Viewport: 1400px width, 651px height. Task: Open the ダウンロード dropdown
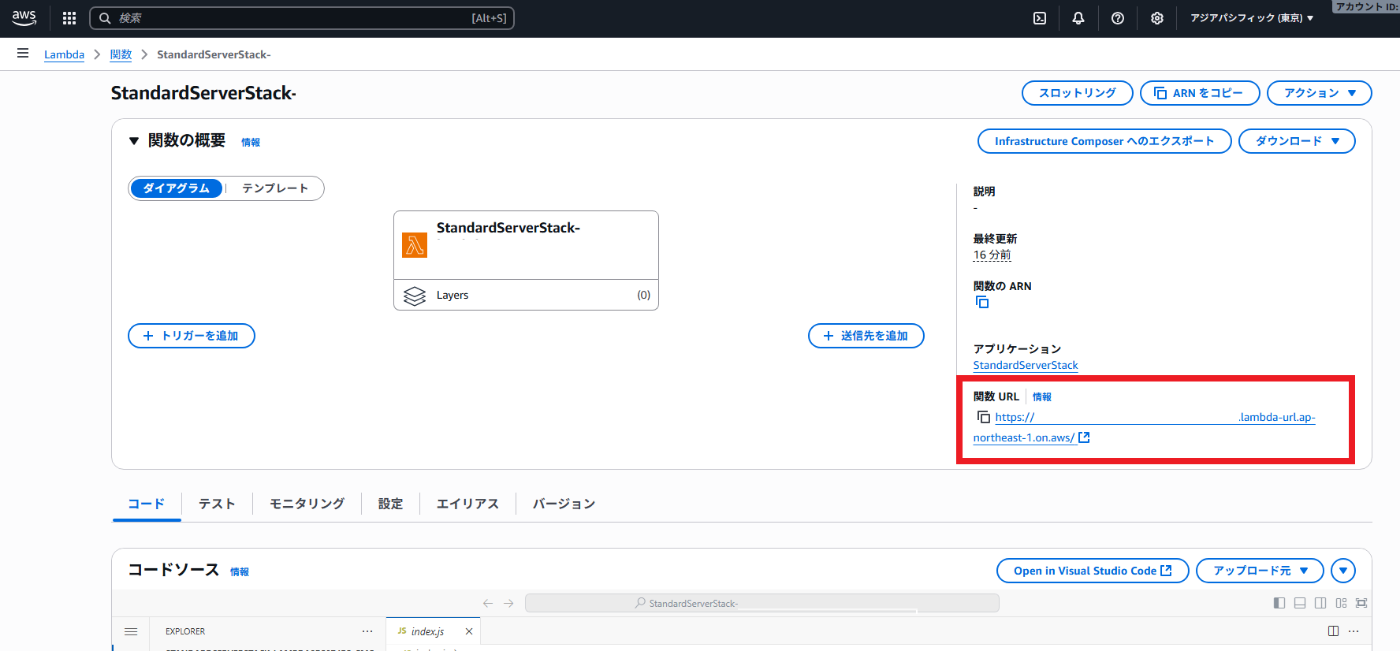(1297, 141)
